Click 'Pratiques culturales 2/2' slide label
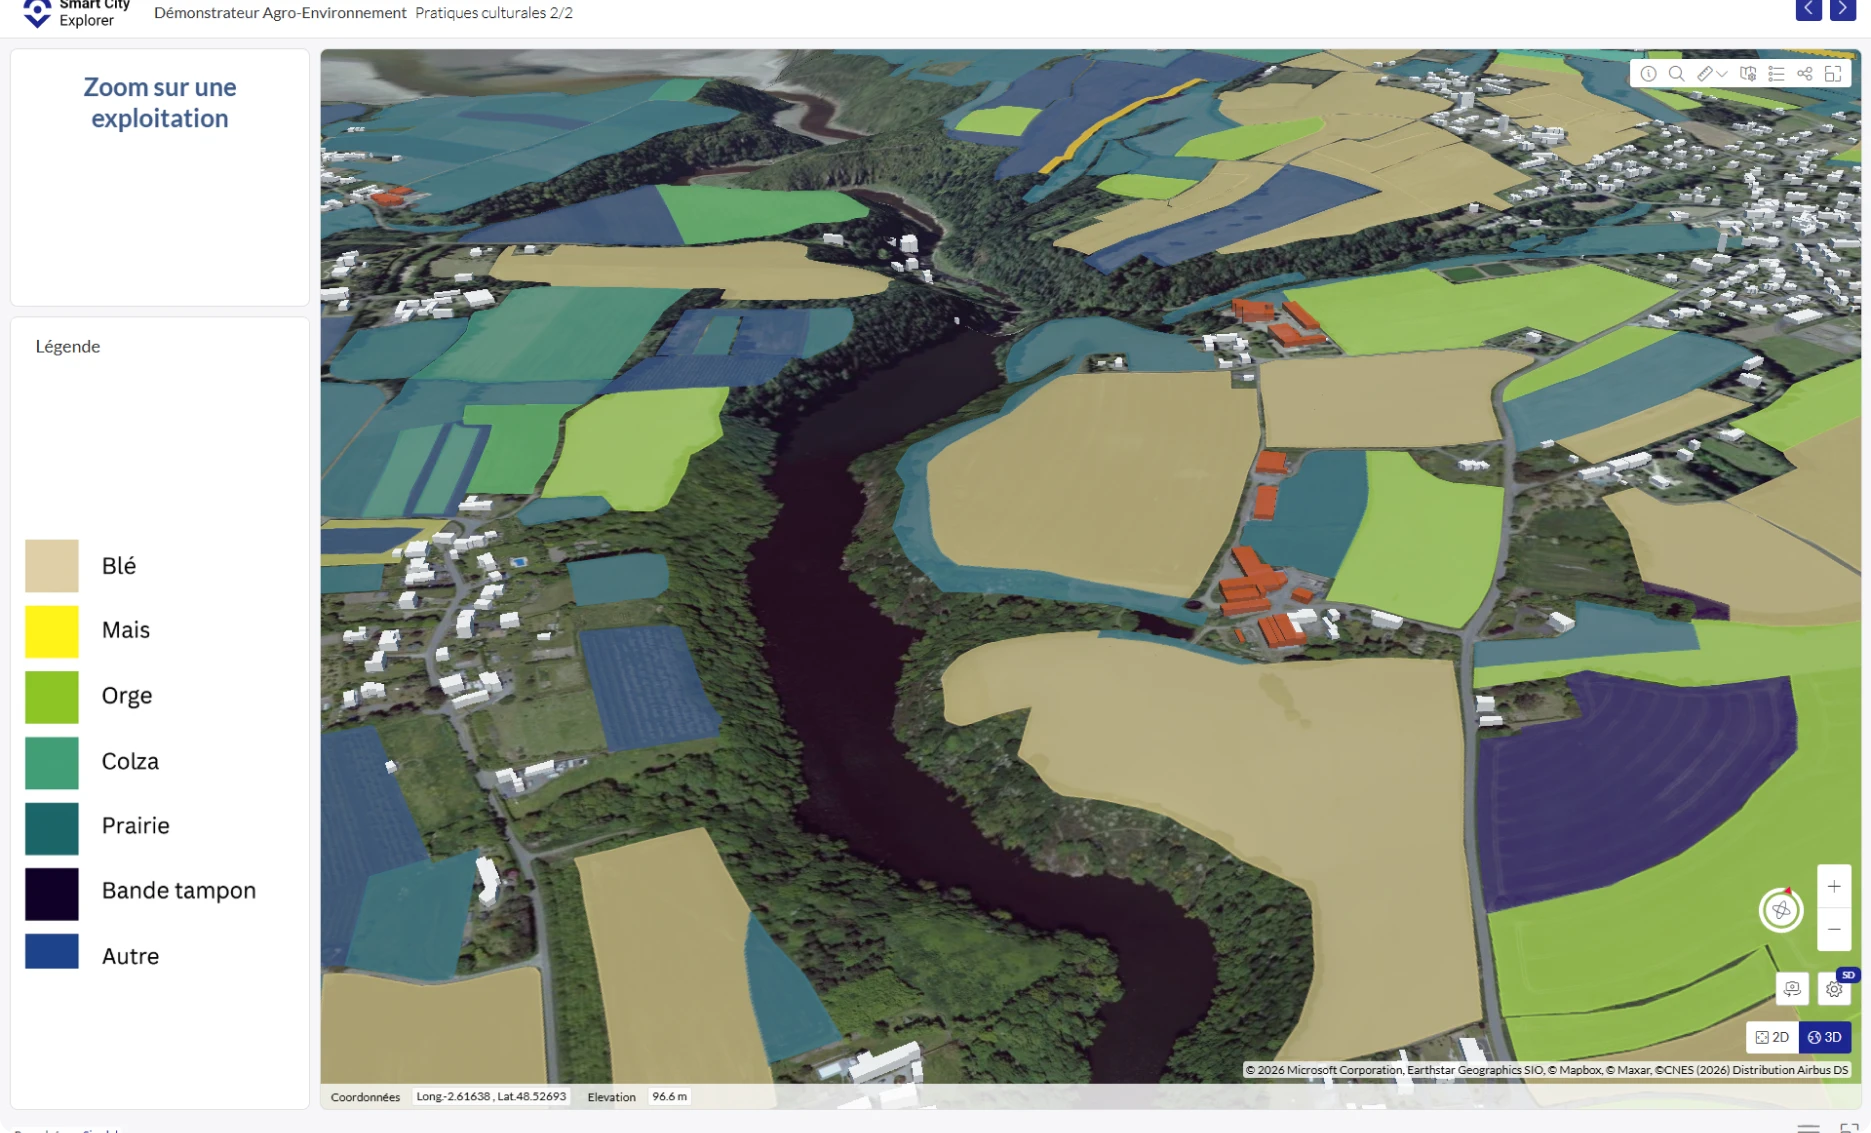 [x=494, y=13]
